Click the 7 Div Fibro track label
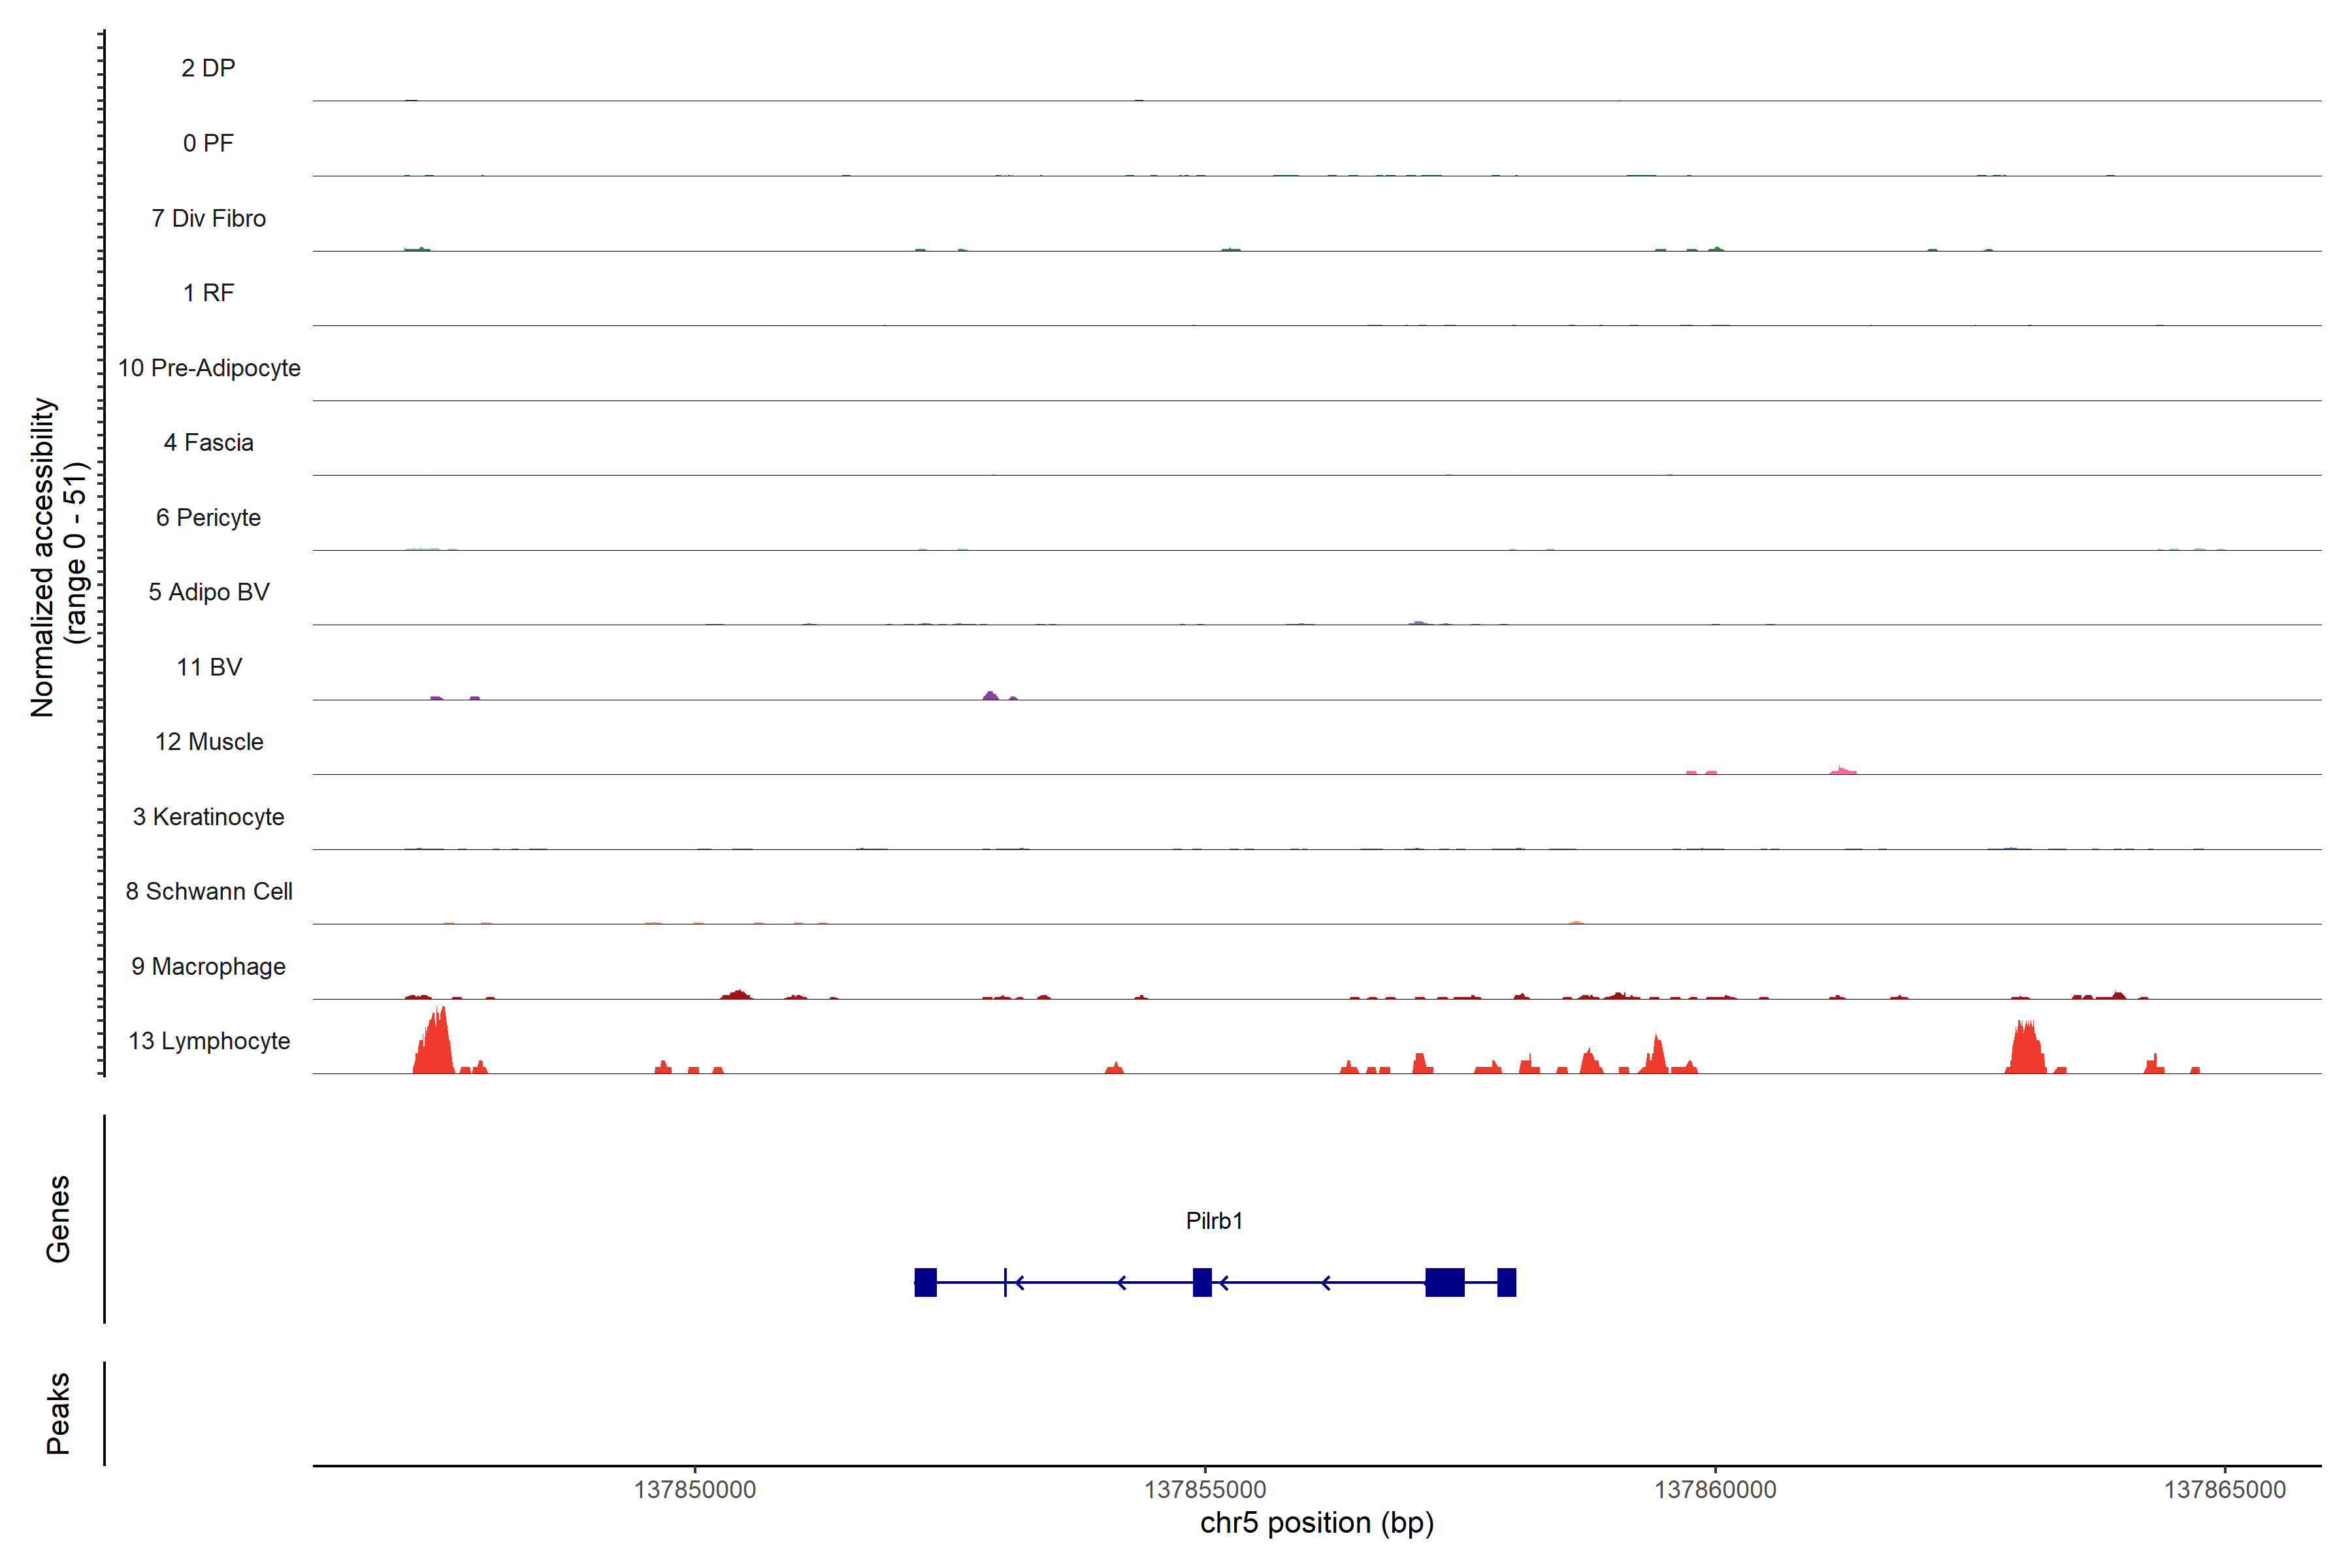The height and width of the screenshot is (1568, 2352). (x=208, y=218)
